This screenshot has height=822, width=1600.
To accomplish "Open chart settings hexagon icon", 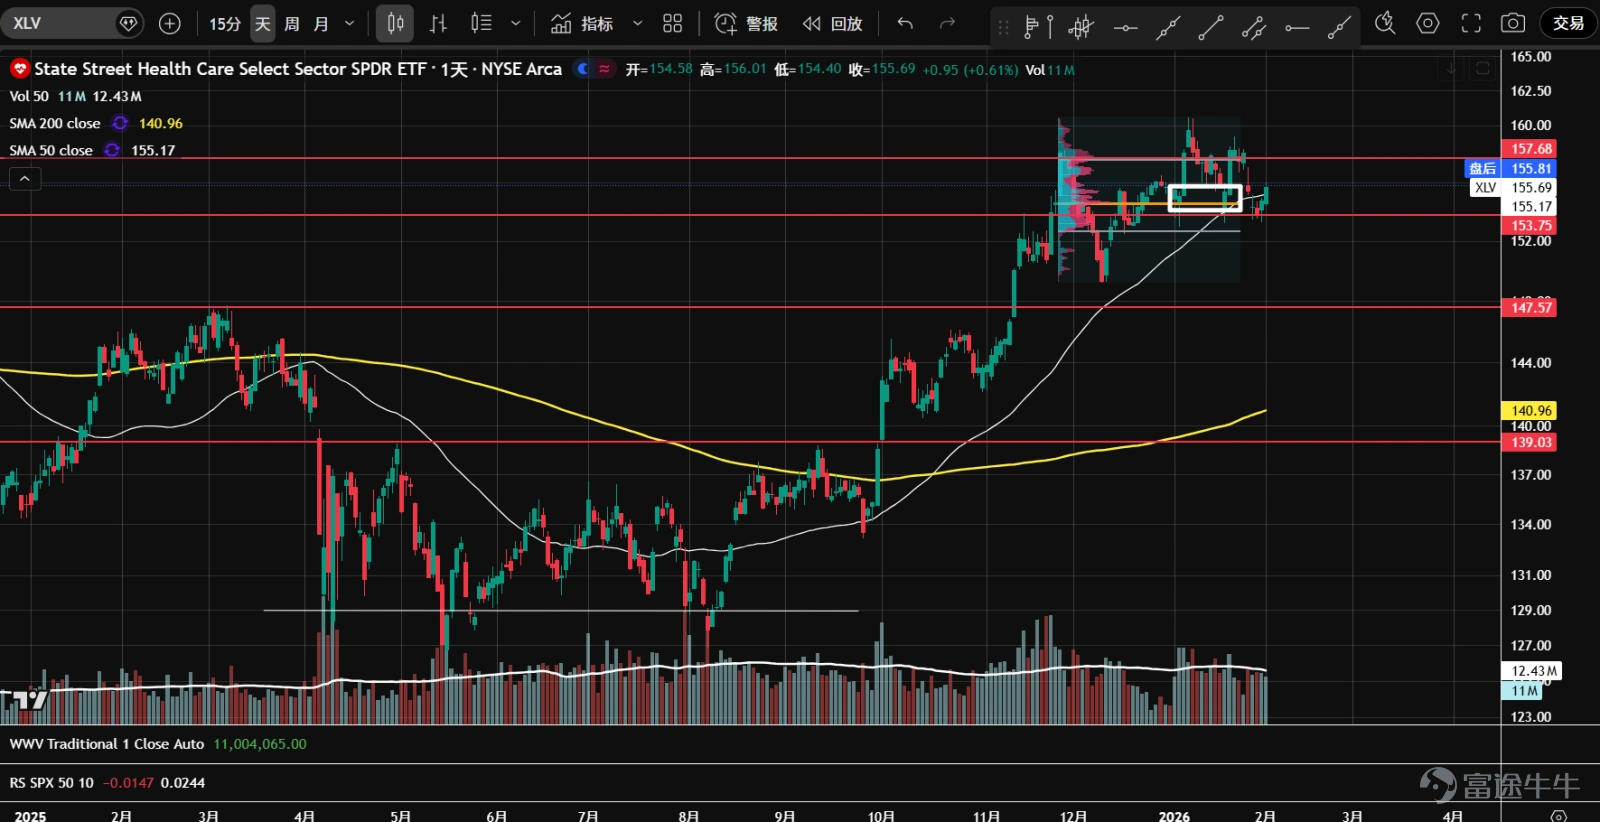I will pyautogui.click(x=1428, y=23).
